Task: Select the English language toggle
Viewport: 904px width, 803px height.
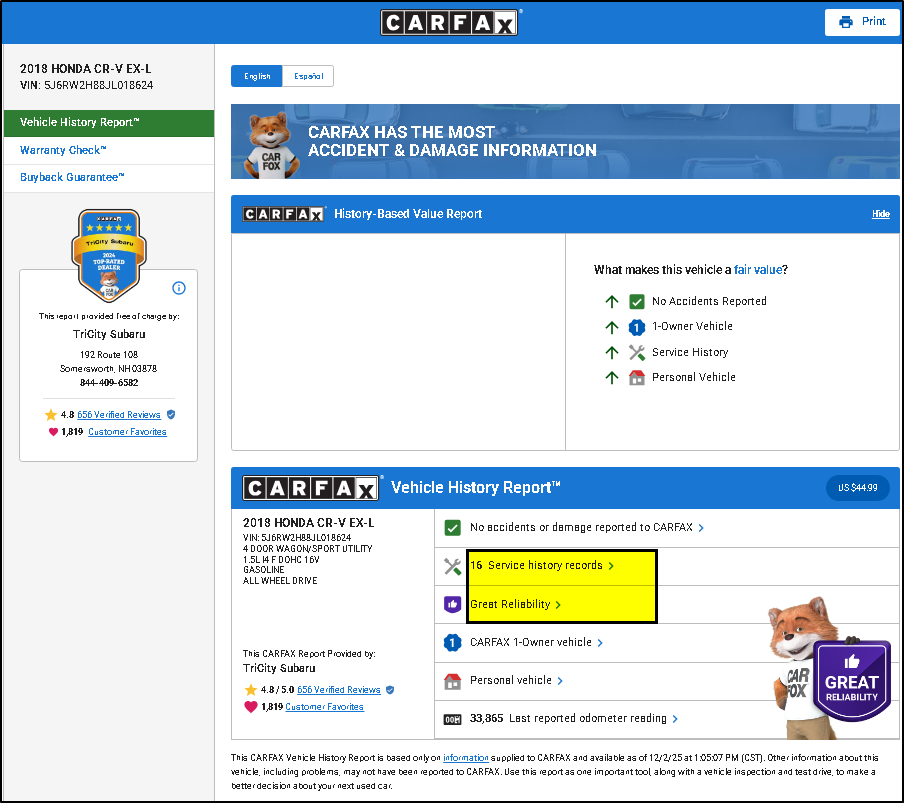Action: click(257, 77)
